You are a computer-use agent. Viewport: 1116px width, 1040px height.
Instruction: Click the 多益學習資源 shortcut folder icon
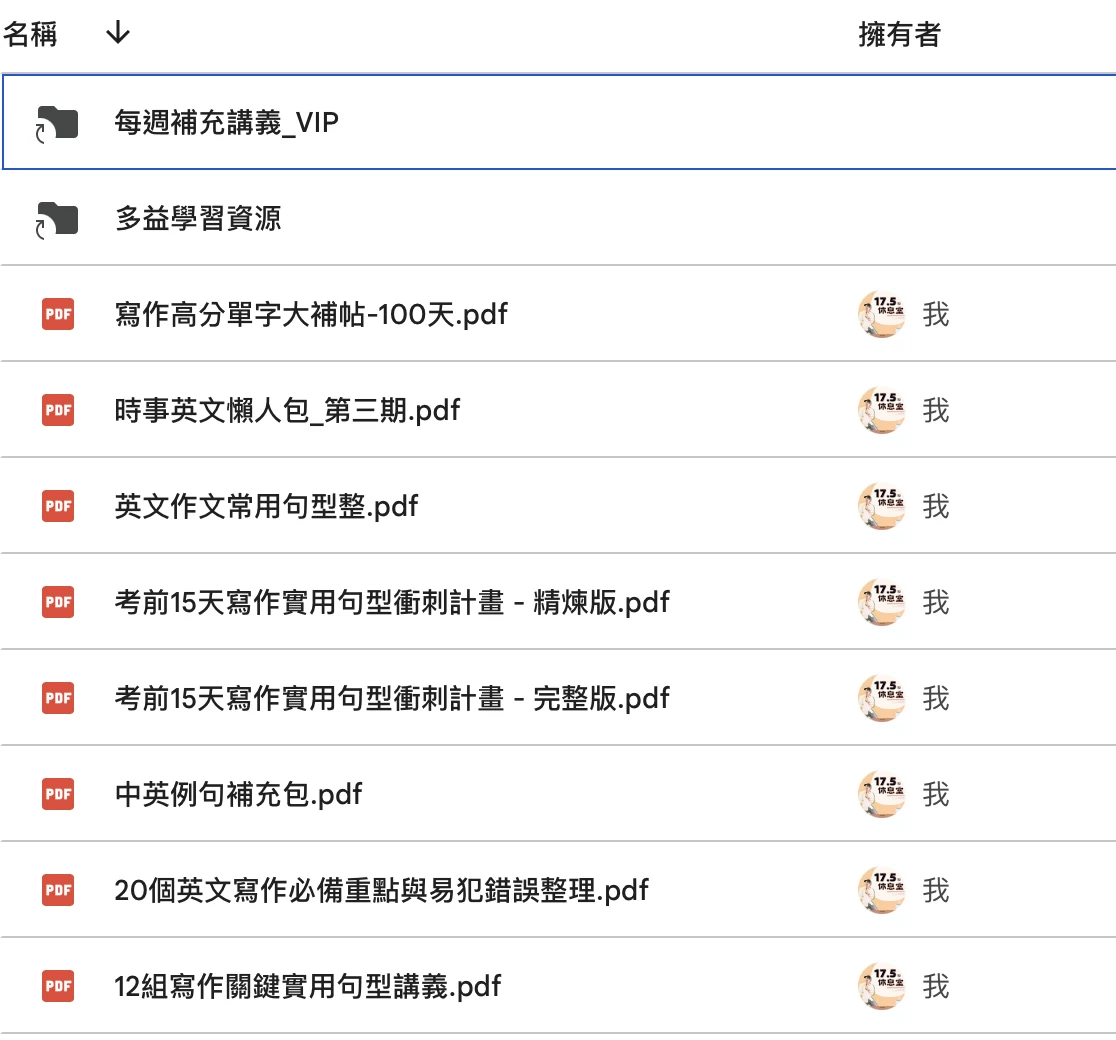click(57, 219)
